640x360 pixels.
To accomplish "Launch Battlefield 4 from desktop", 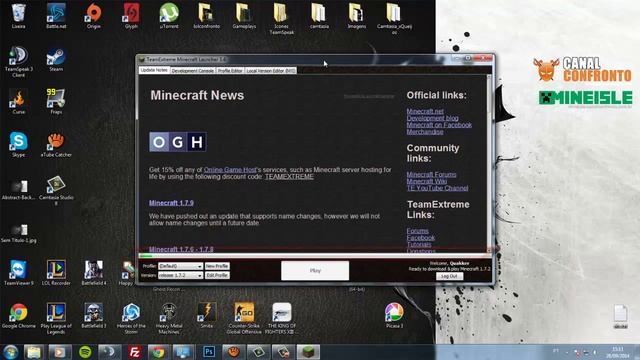I will [x=93, y=273].
